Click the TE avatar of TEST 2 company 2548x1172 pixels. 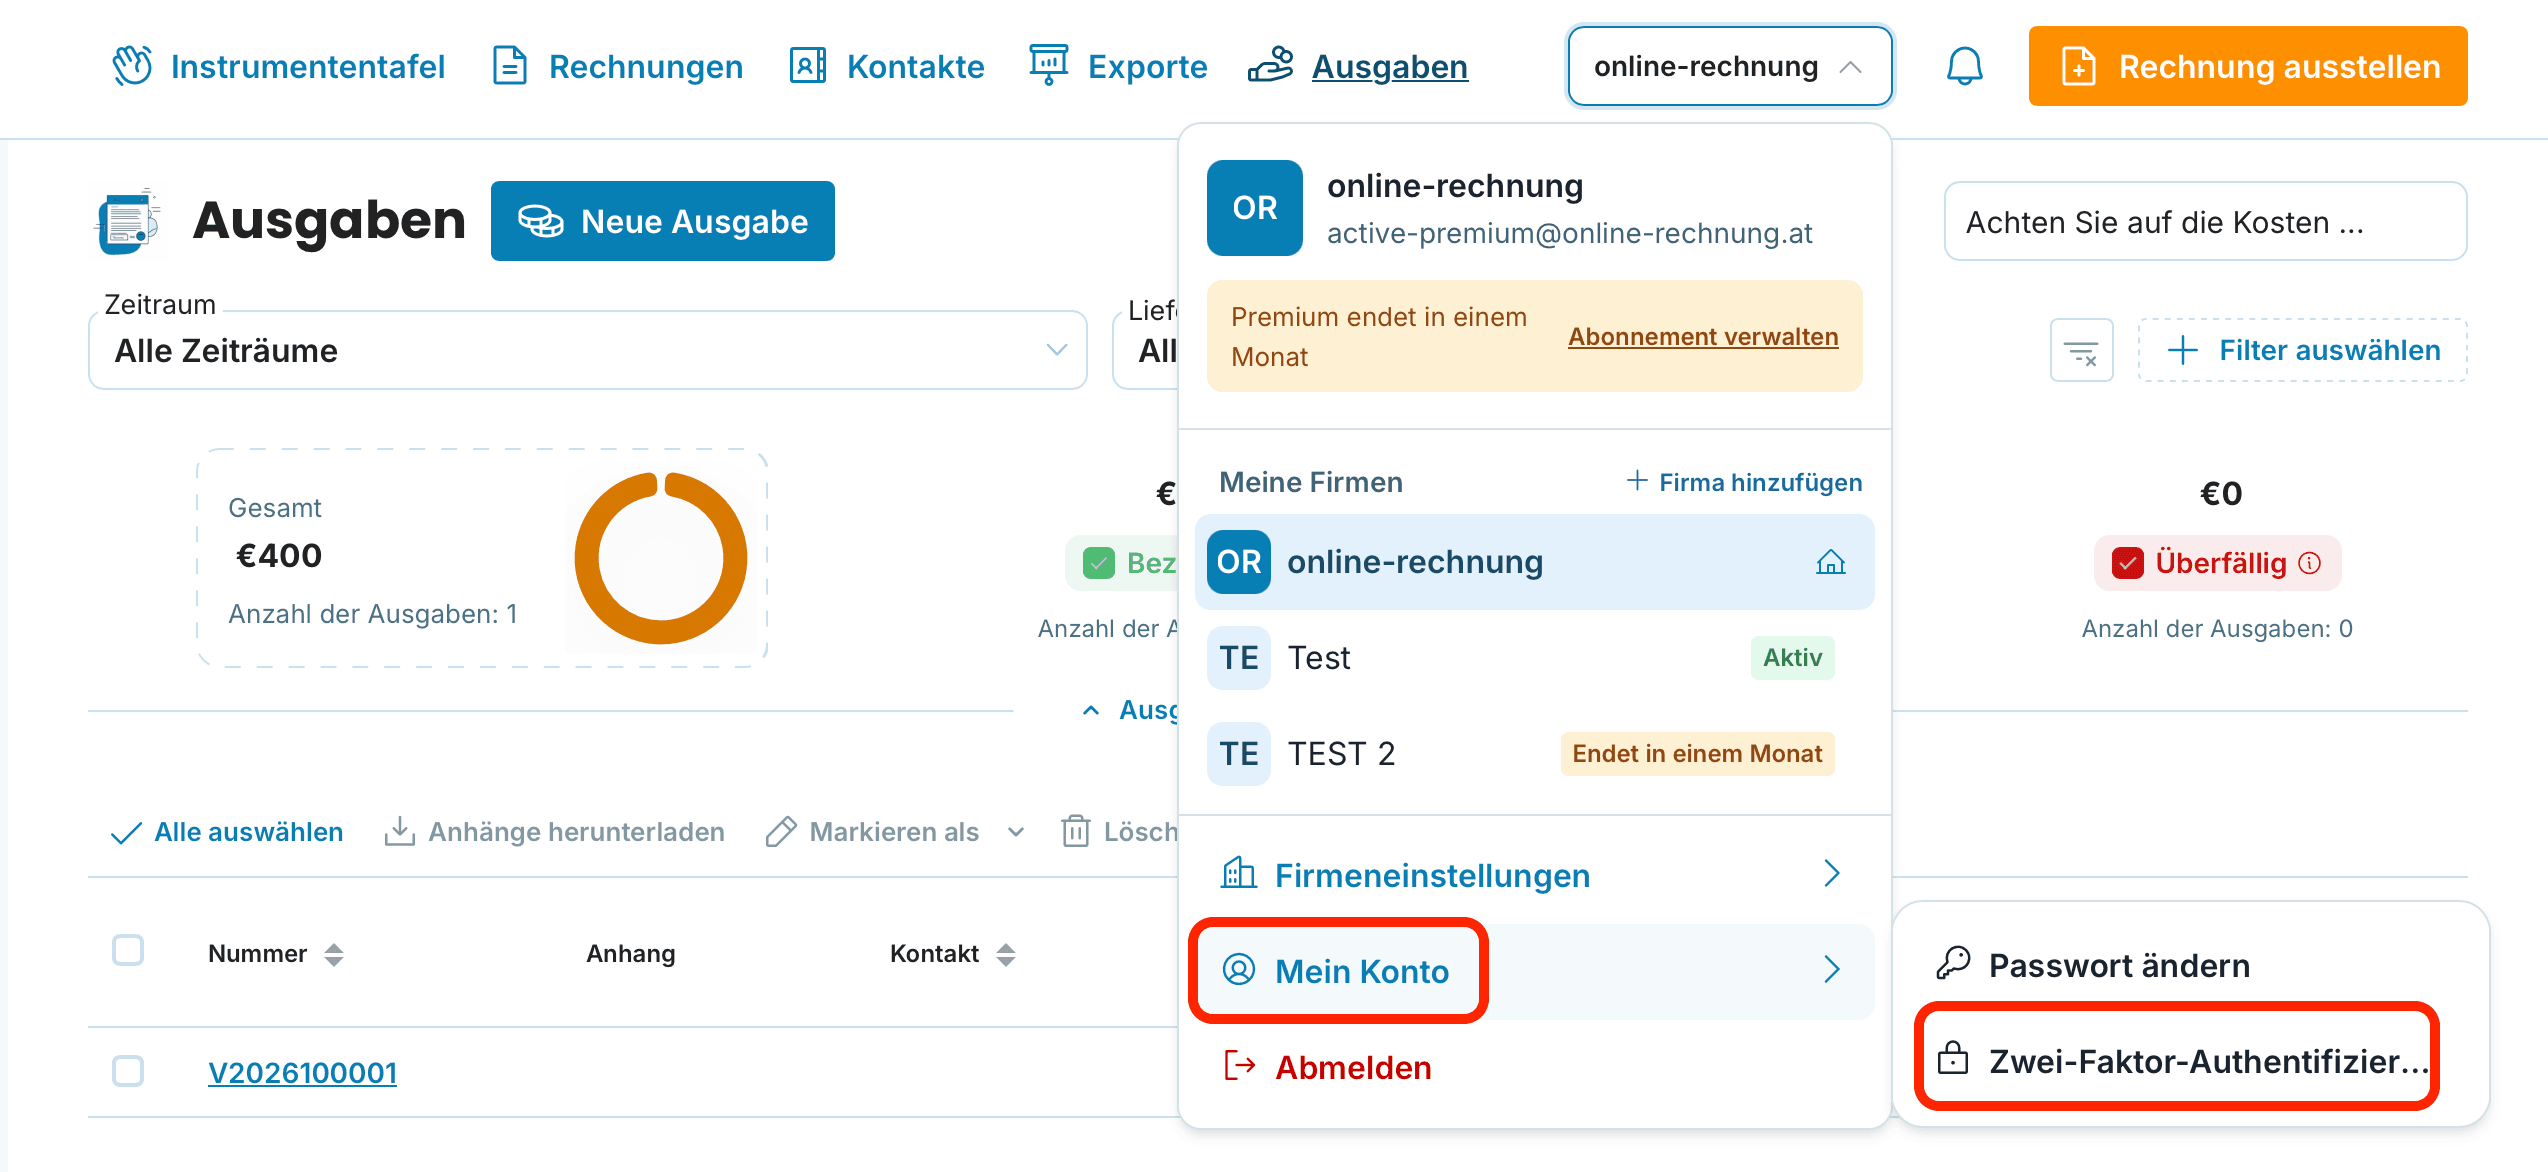click(x=1238, y=754)
